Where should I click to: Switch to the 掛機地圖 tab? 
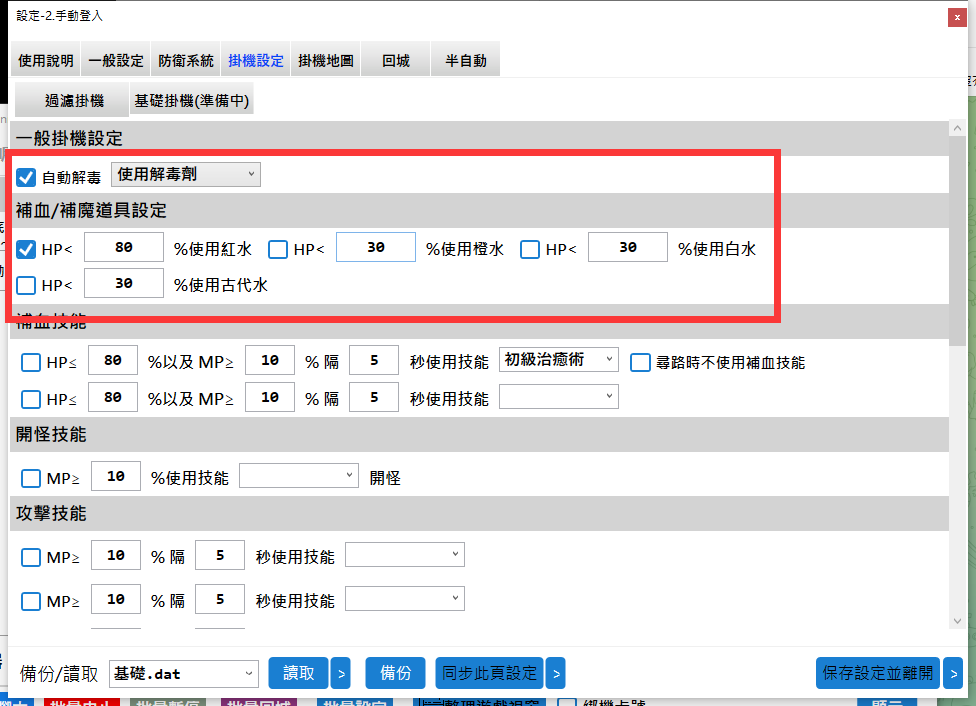[325, 61]
